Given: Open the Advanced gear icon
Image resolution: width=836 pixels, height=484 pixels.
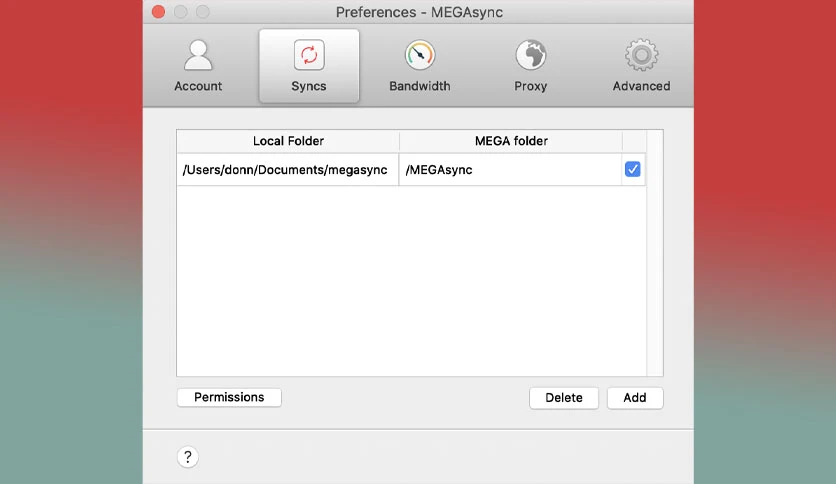Looking at the screenshot, I should (x=641, y=55).
